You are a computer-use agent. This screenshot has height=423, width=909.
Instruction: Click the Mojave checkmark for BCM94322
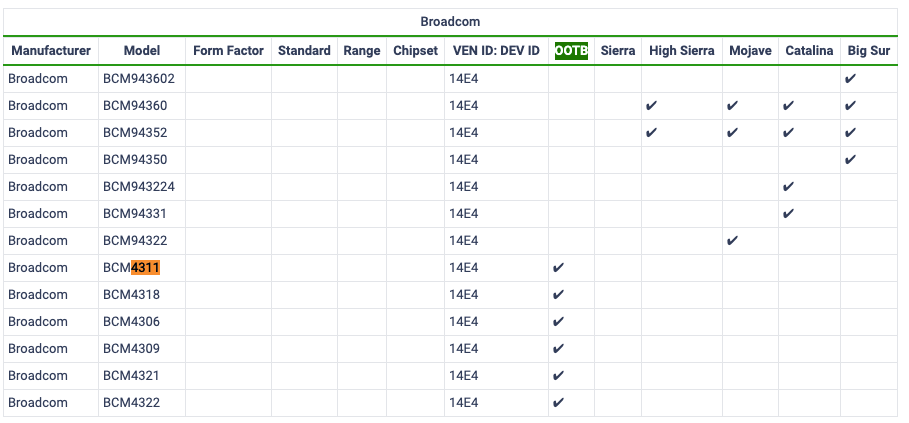click(732, 241)
